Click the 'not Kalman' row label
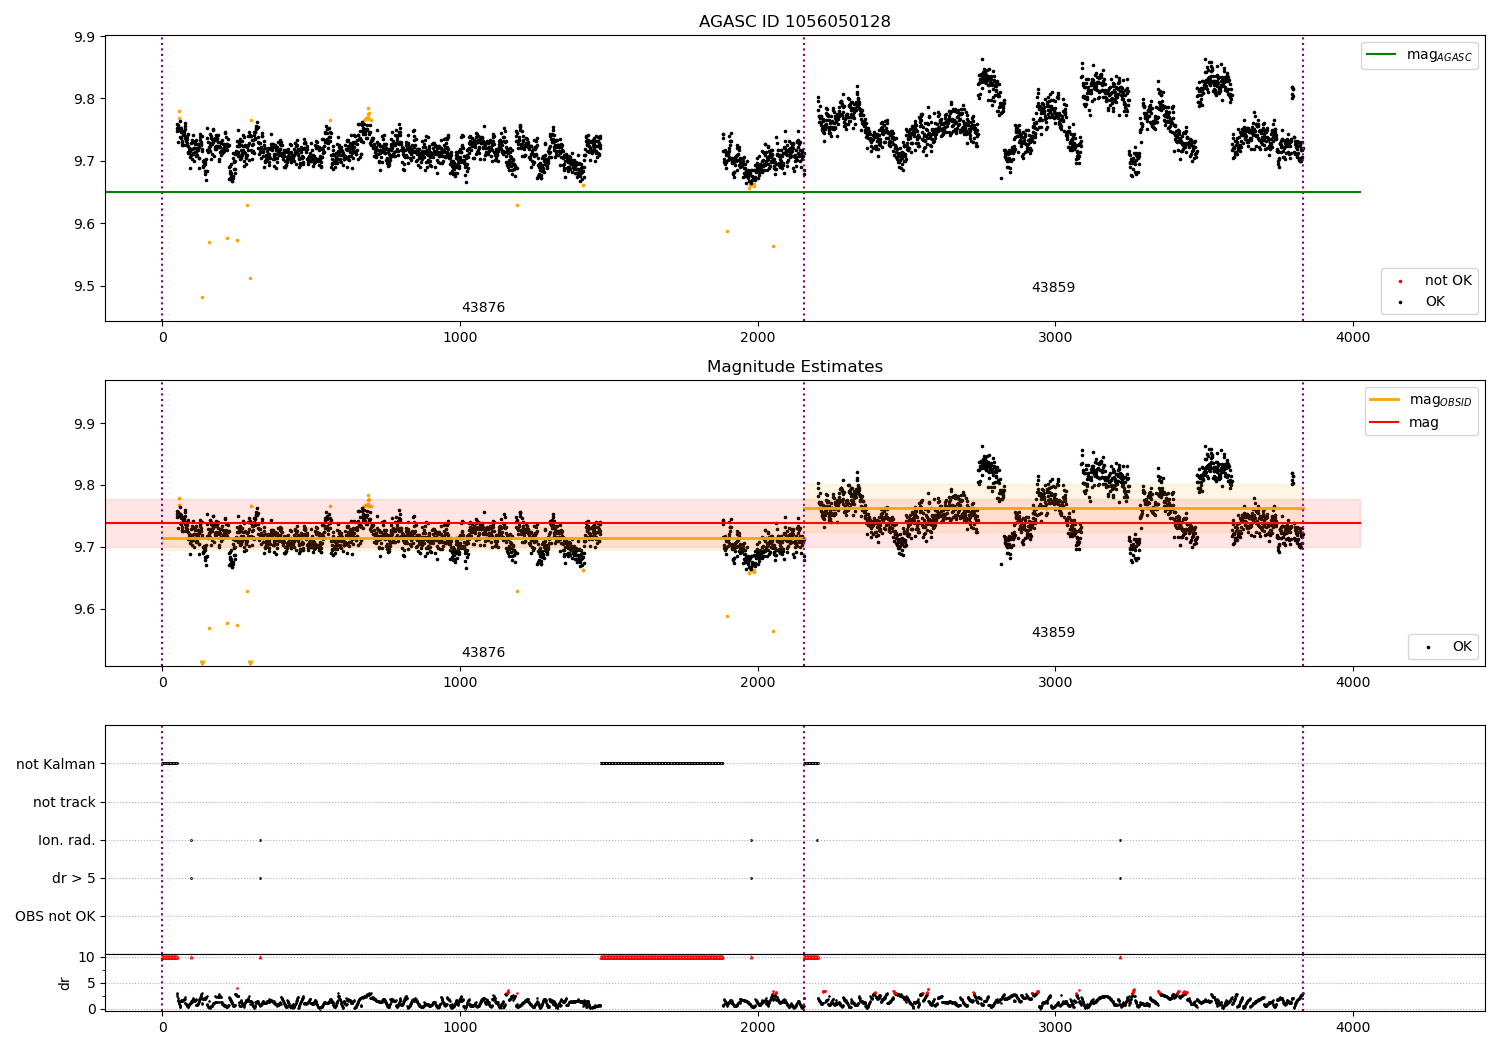The image size is (1500, 1050). (x=56, y=764)
